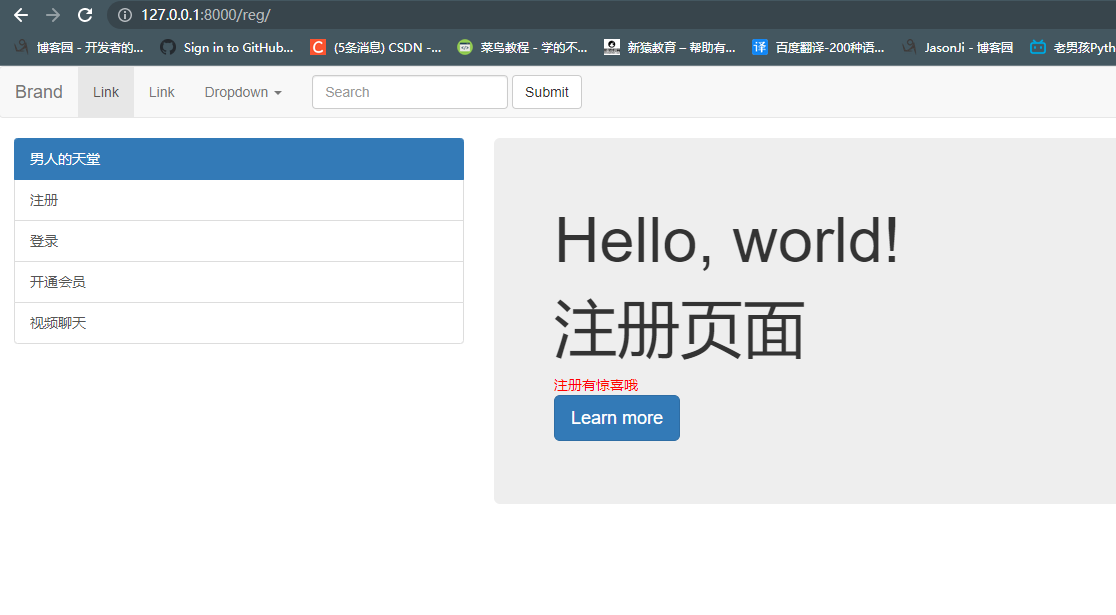Screen dimensions: 1116x615
Task: Click the address bar URL 127.0.0.1:8000/reg/
Action: click(206, 15)
